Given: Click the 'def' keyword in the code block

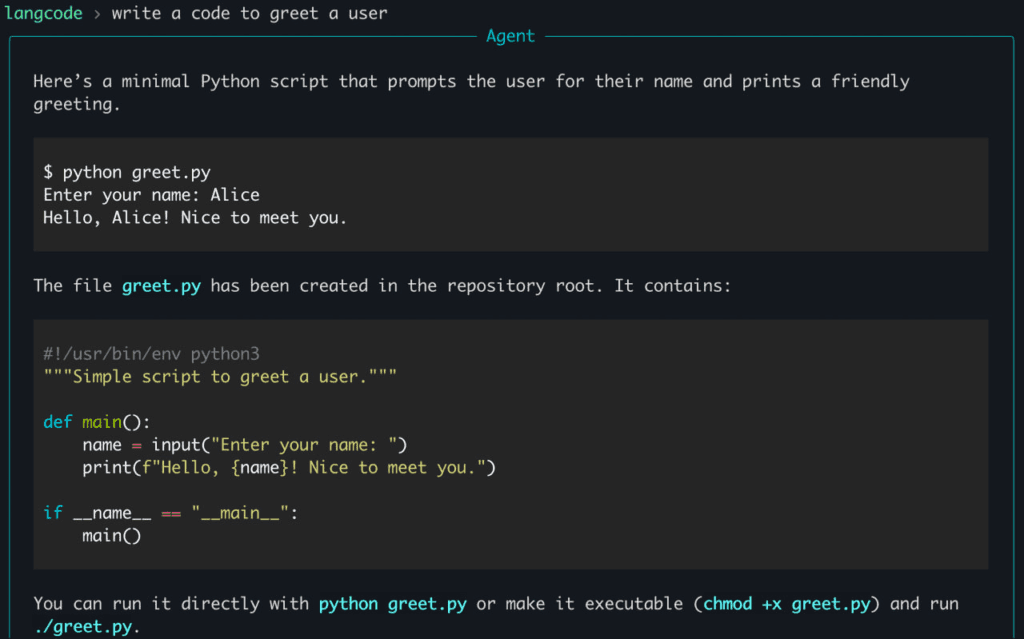Looking at the screenshot, I should (57, 422).
